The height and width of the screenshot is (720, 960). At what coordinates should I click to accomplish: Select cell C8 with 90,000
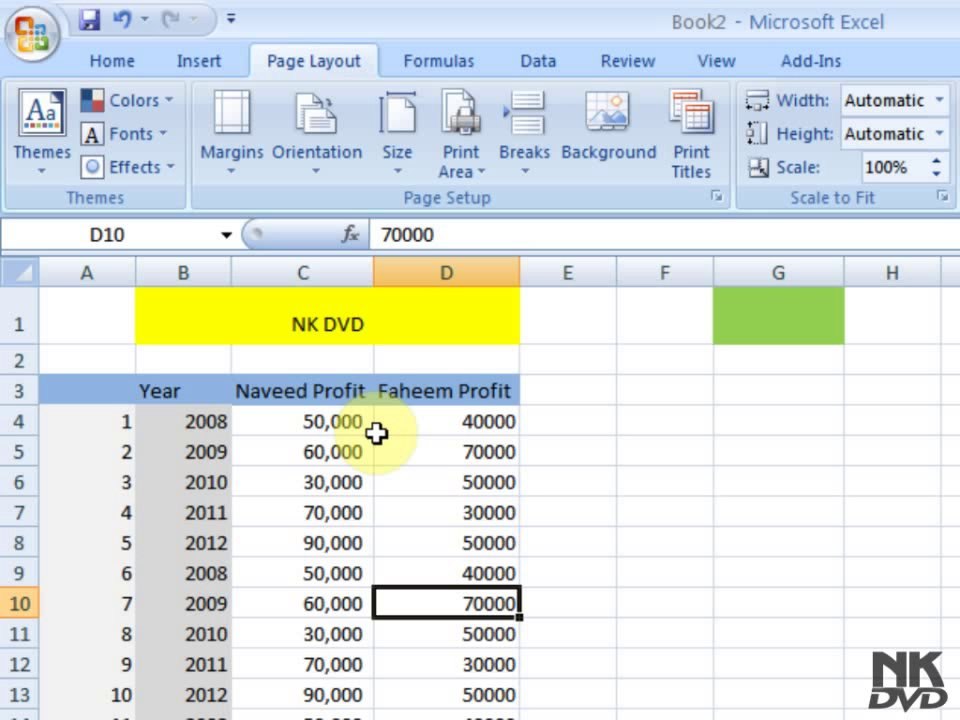(302, 543)
